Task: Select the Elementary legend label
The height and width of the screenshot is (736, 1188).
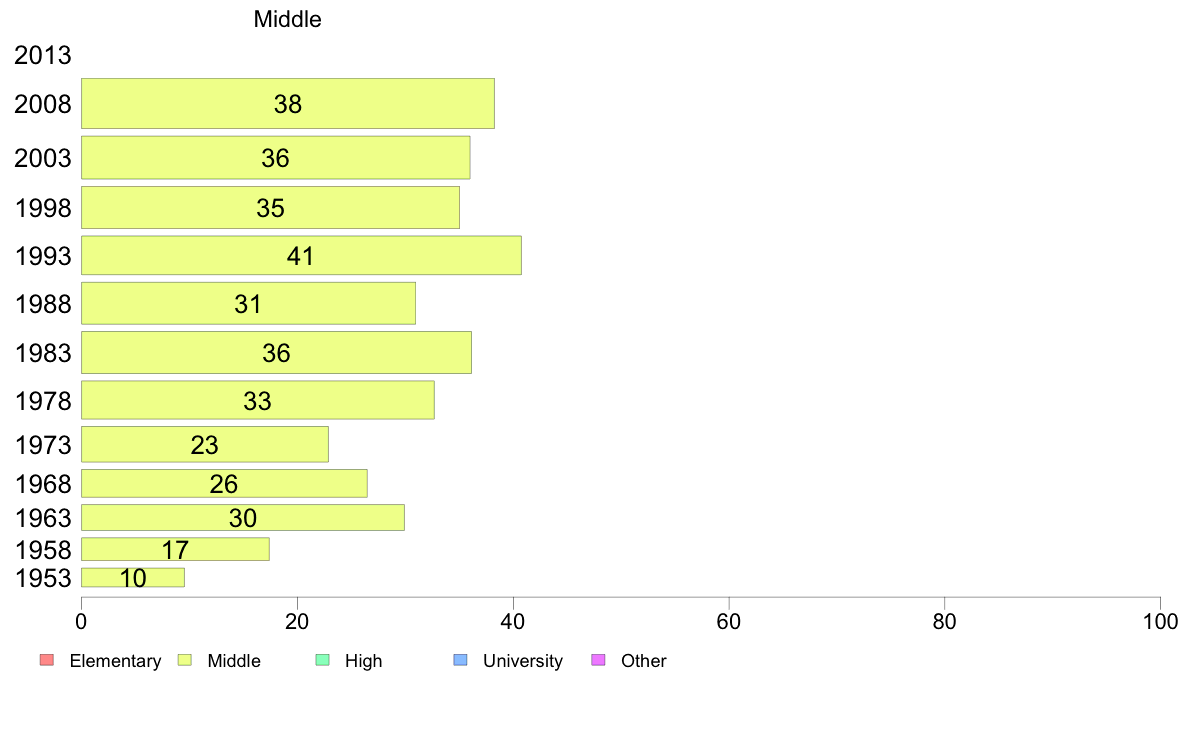Action: point(115,661)
